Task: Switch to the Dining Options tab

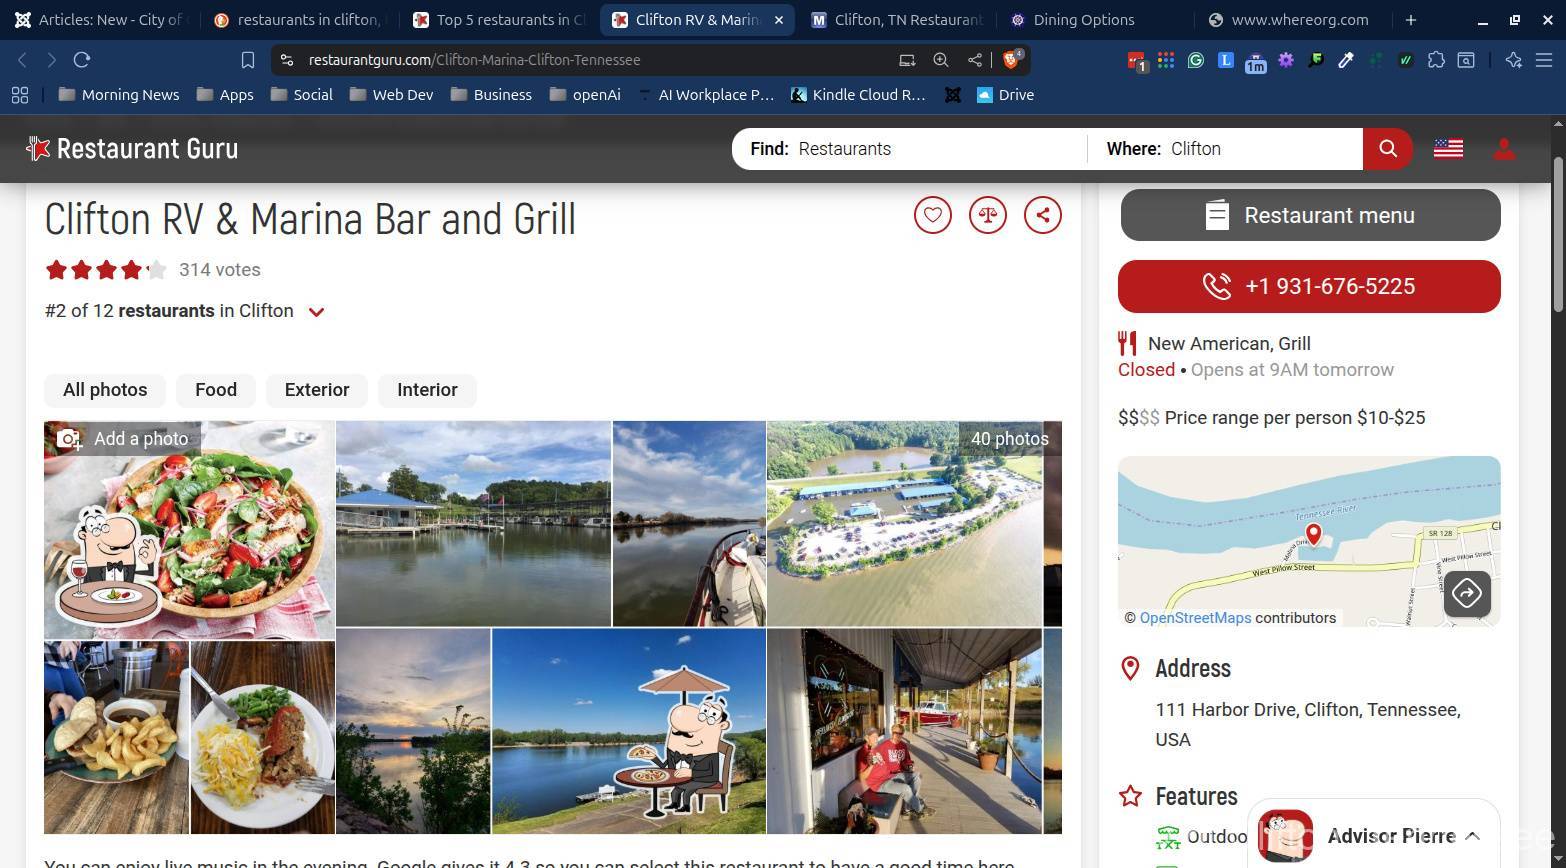Action: [1083, 20]
